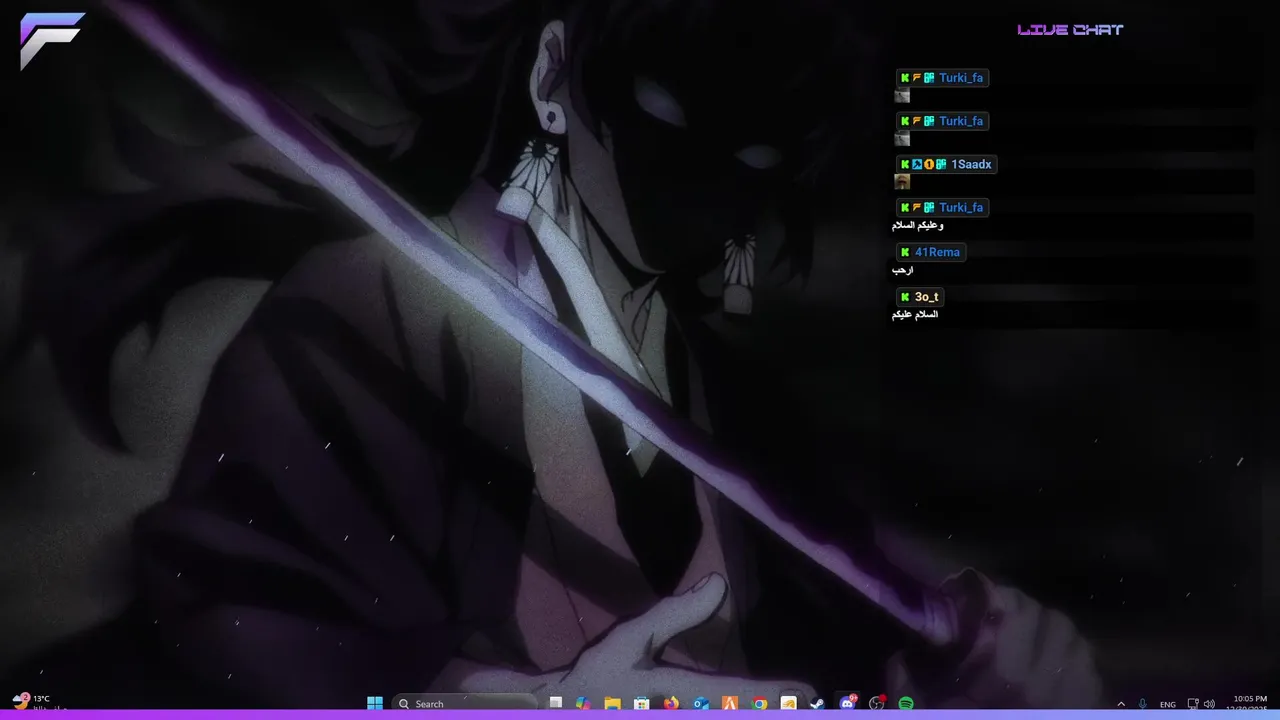
Task: Click username 3o_t in the live chat
Action: (927, 297)
